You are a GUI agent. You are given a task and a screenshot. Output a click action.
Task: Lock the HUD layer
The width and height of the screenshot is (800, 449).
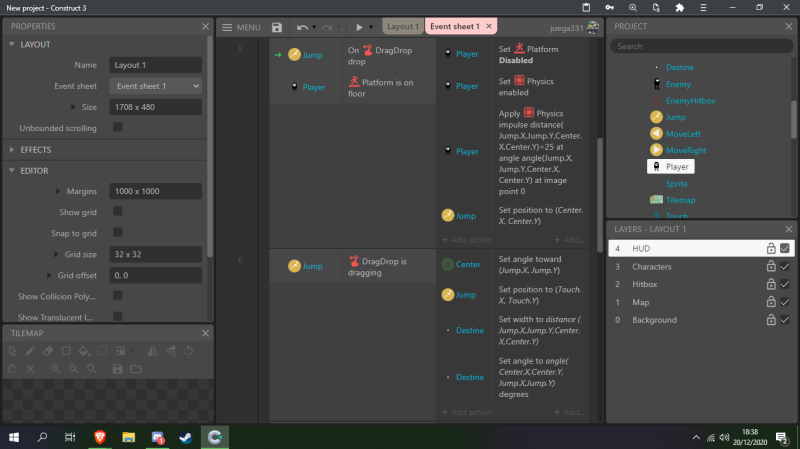tap(771, 248)
